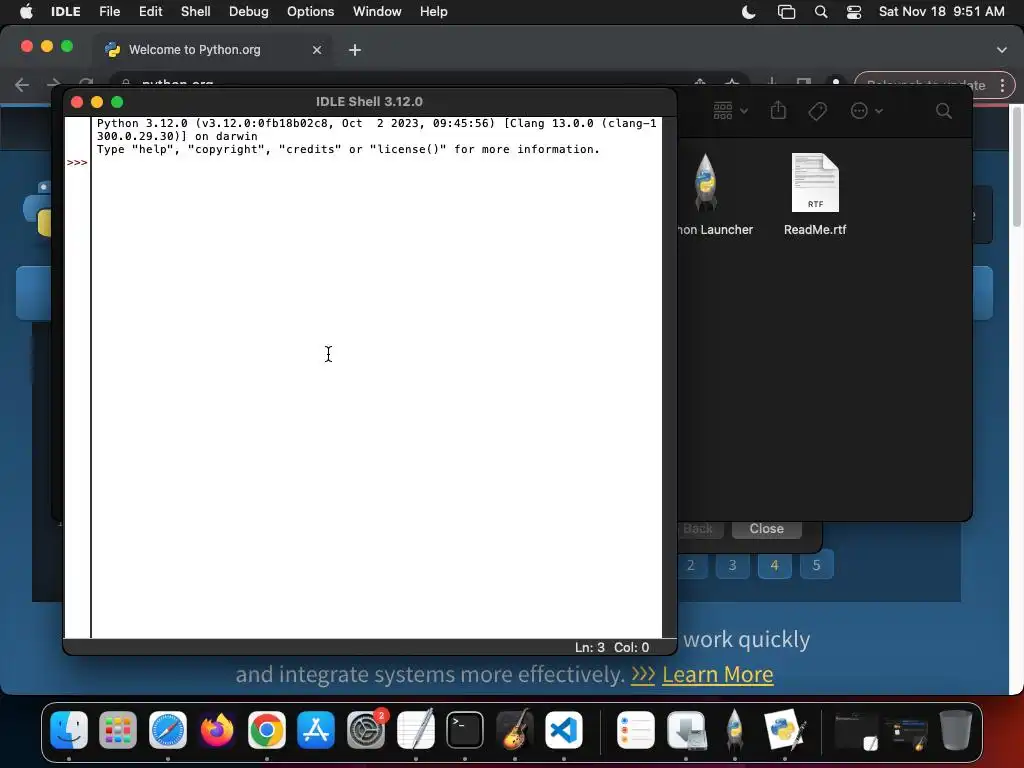Screen dimensions: 1024x768
Task: Click the Finder window tag icon
Action: pos(817,111)
